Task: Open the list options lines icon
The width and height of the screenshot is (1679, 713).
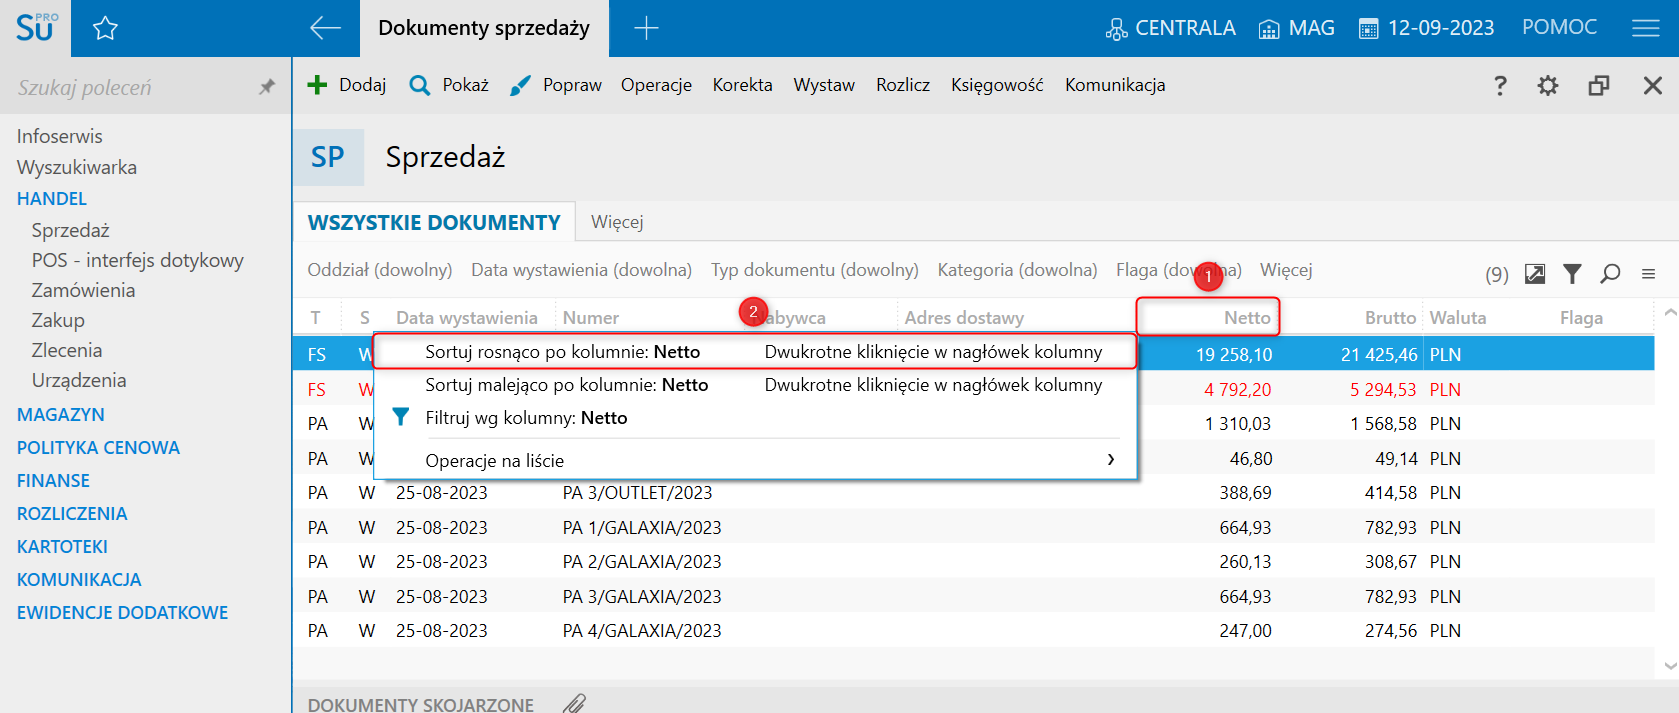Action: coord(1648,273)
